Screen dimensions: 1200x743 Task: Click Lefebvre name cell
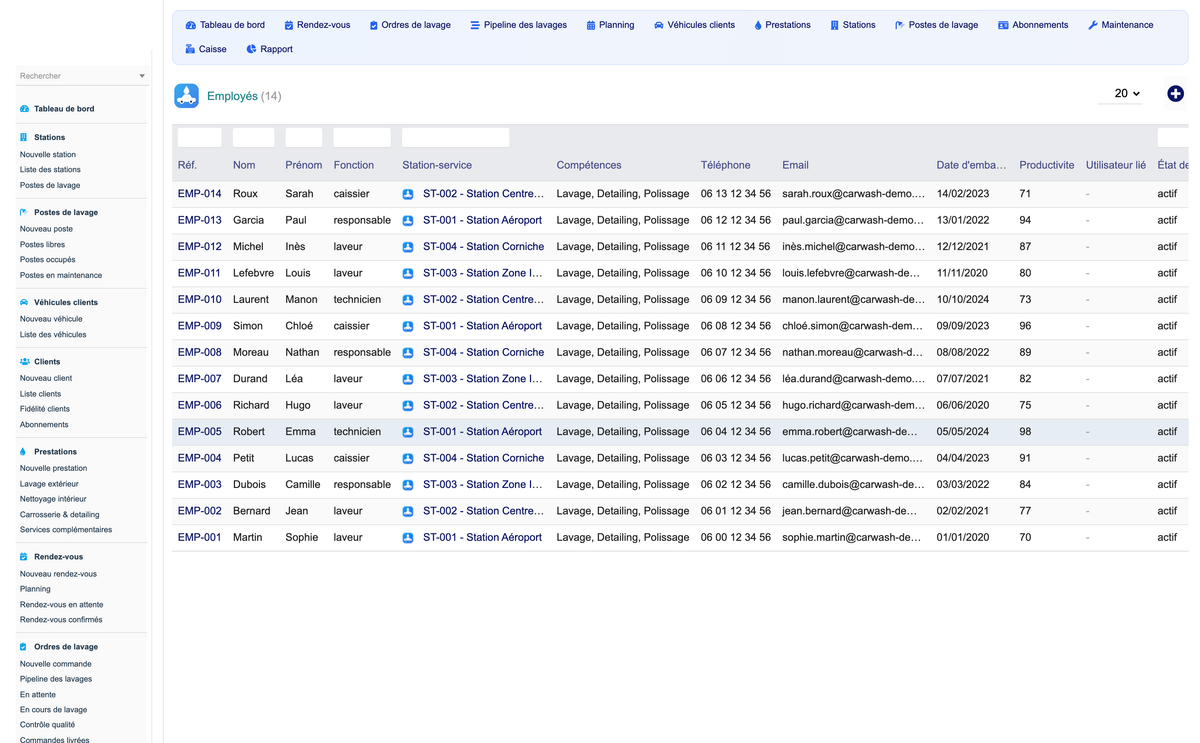[253, 273]
